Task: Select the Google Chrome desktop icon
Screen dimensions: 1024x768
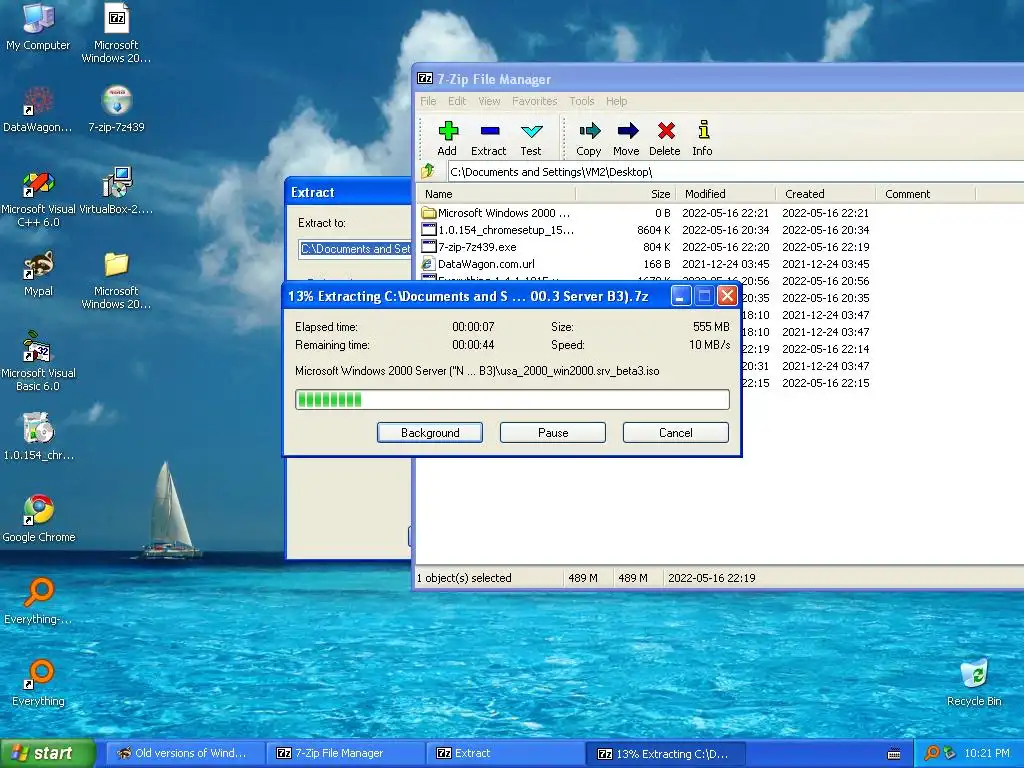Action: pos(39,519)
